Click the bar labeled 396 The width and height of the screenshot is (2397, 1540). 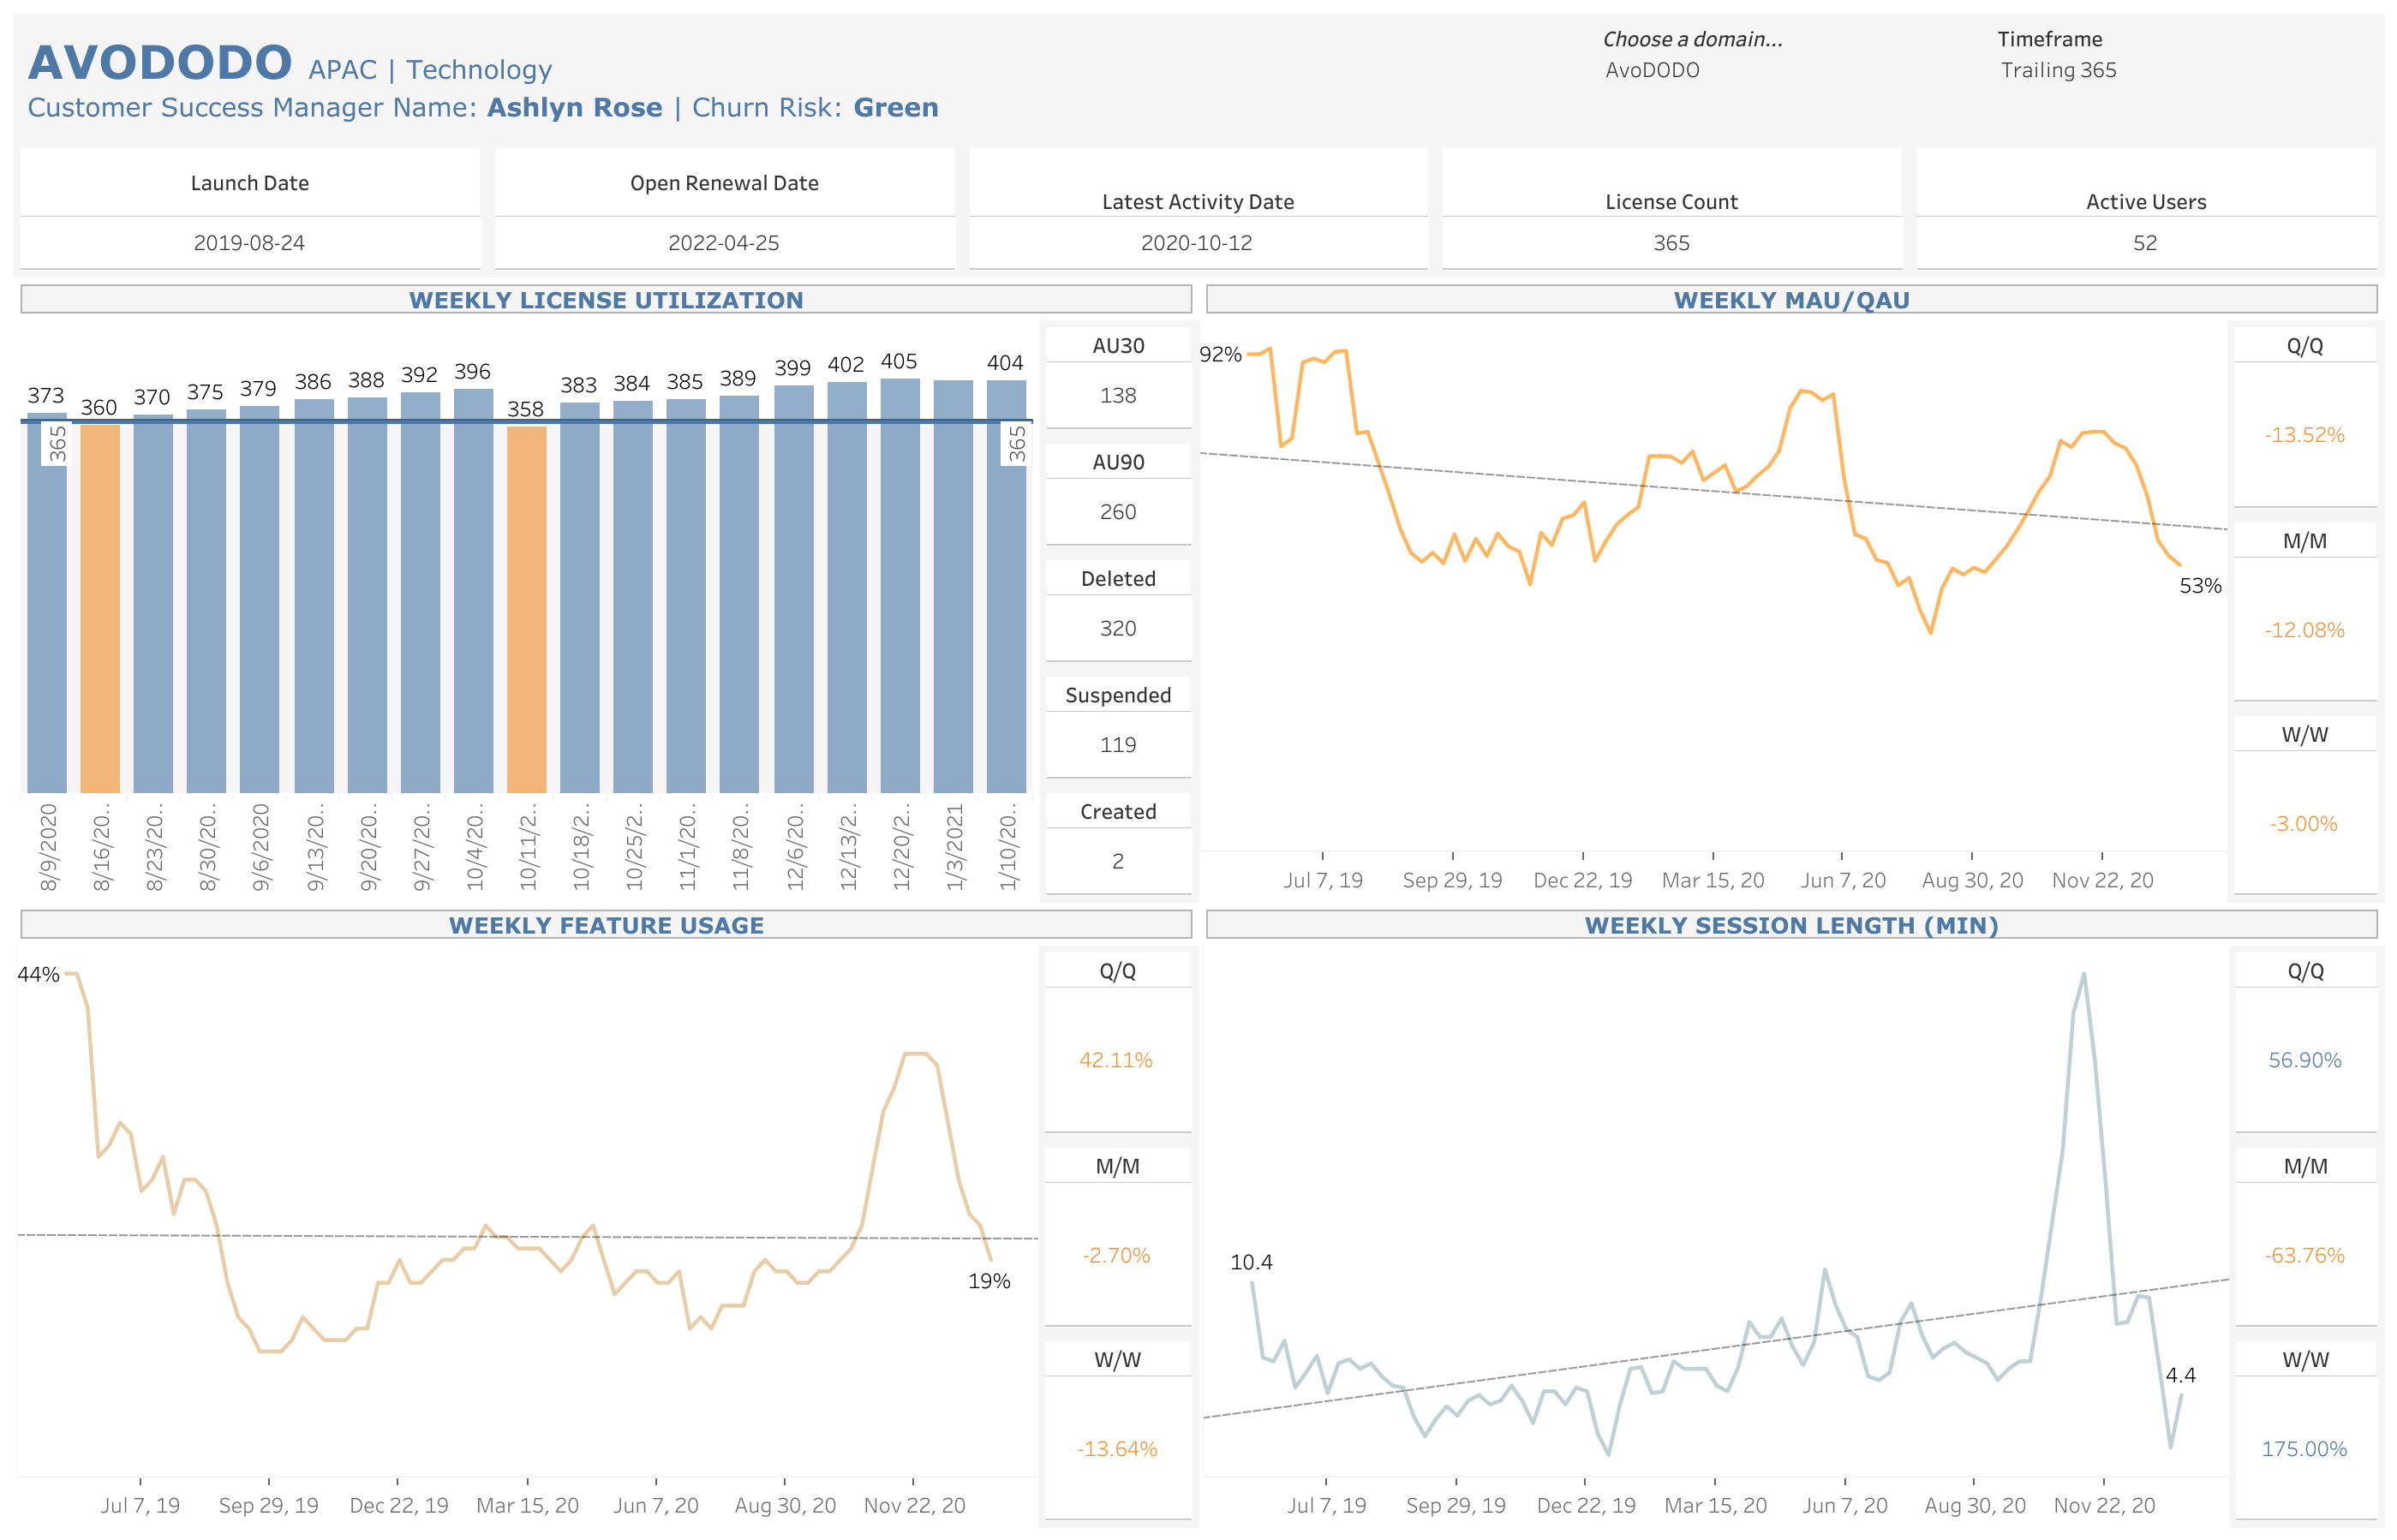click(x=473, y=591)
